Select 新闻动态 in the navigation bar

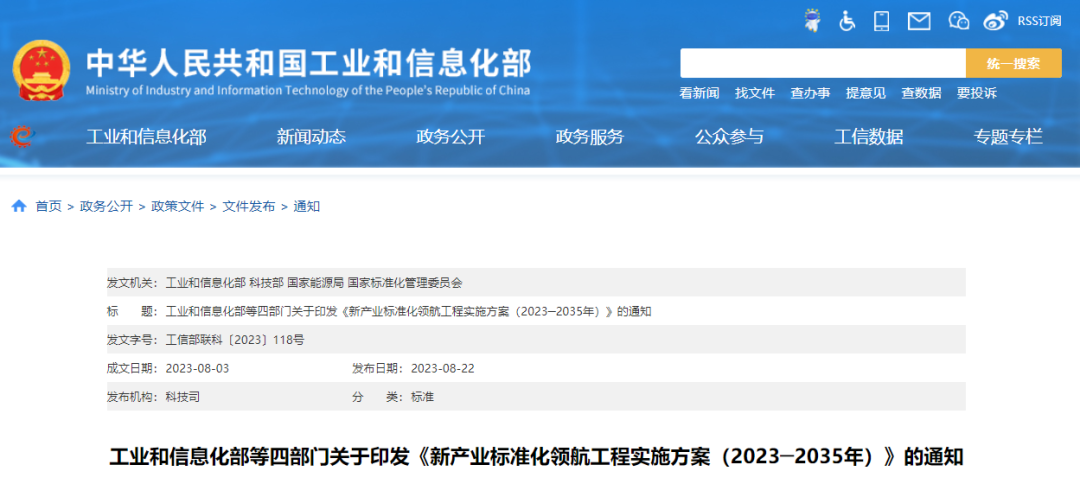pos(311,137)
